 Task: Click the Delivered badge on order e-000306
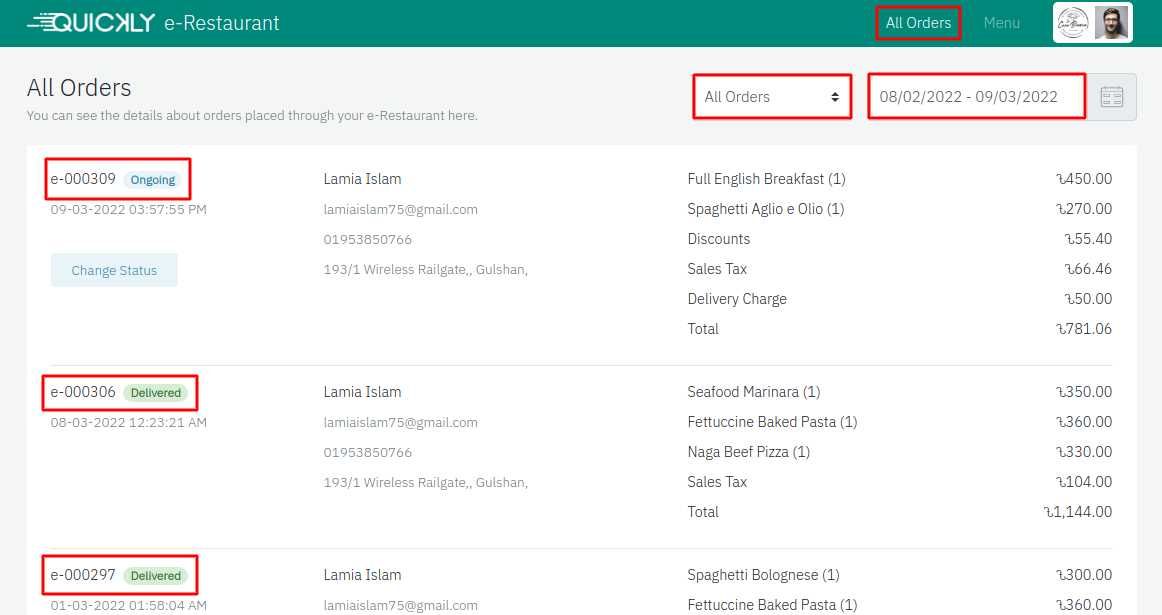click(155, 393)
